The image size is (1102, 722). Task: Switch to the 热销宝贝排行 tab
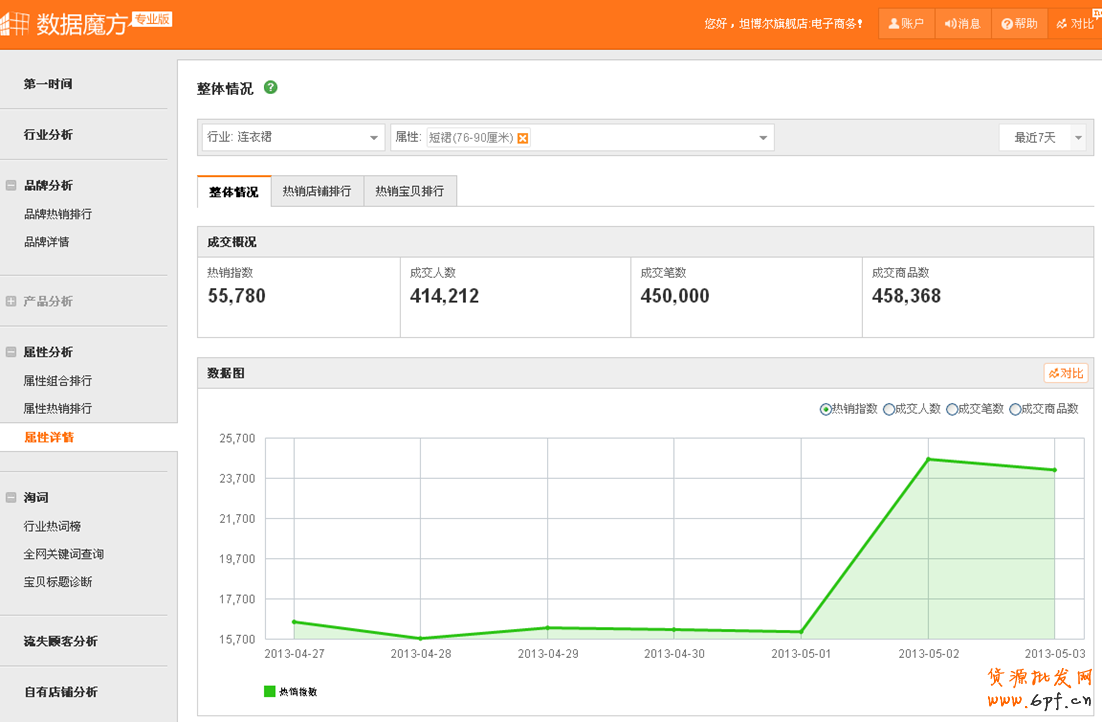[410, 191]
